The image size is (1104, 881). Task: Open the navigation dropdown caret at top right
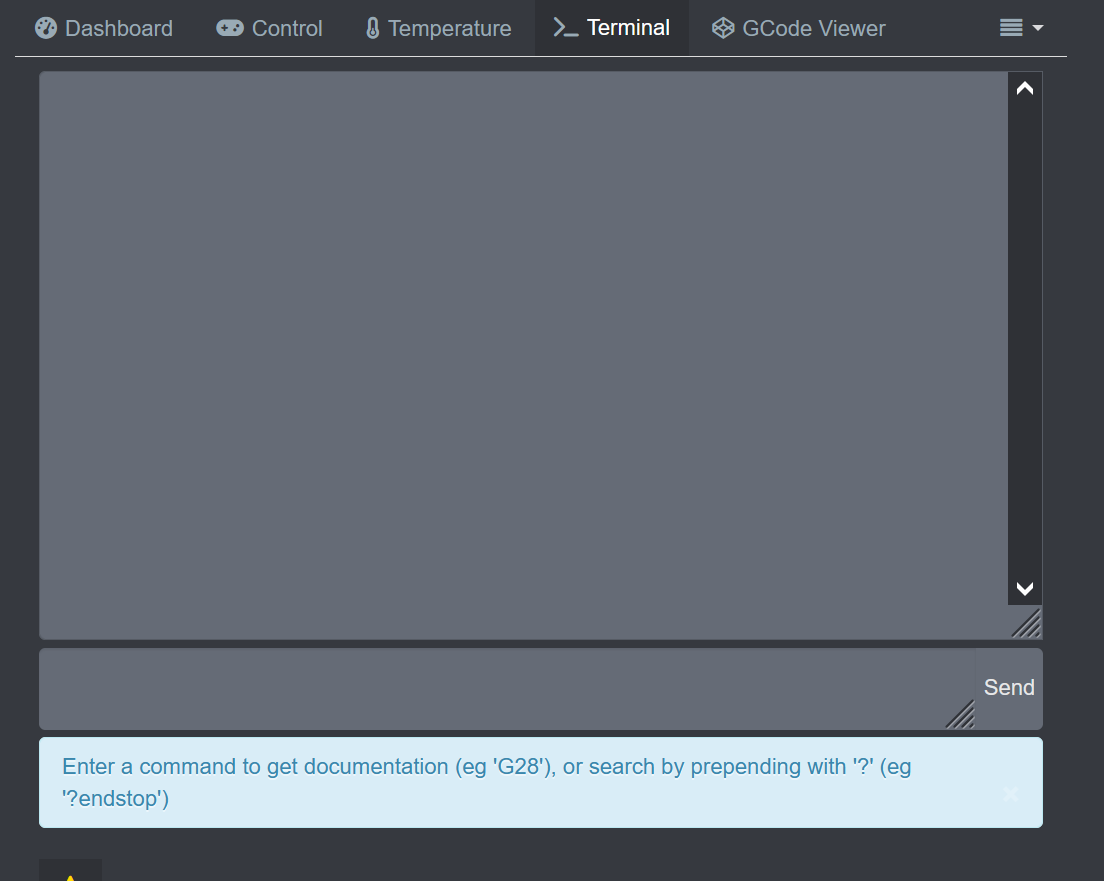click(x=1036, y=28)
